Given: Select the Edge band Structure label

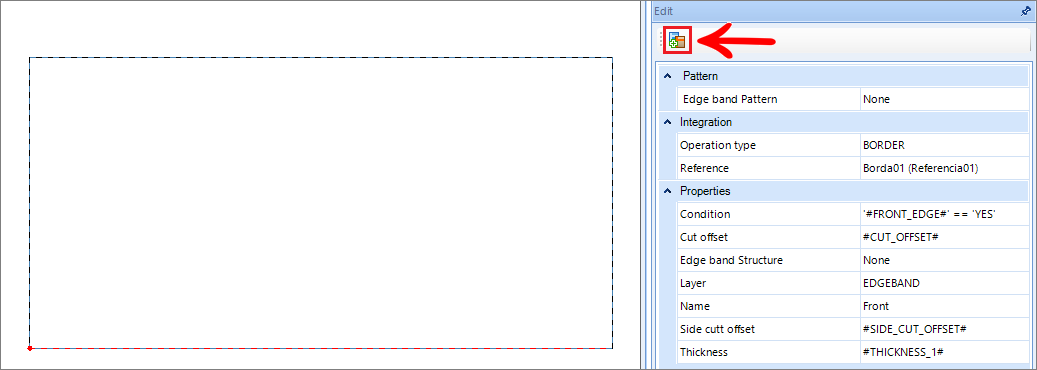Looking at the screenshot, I should click(x=731, y=260).
